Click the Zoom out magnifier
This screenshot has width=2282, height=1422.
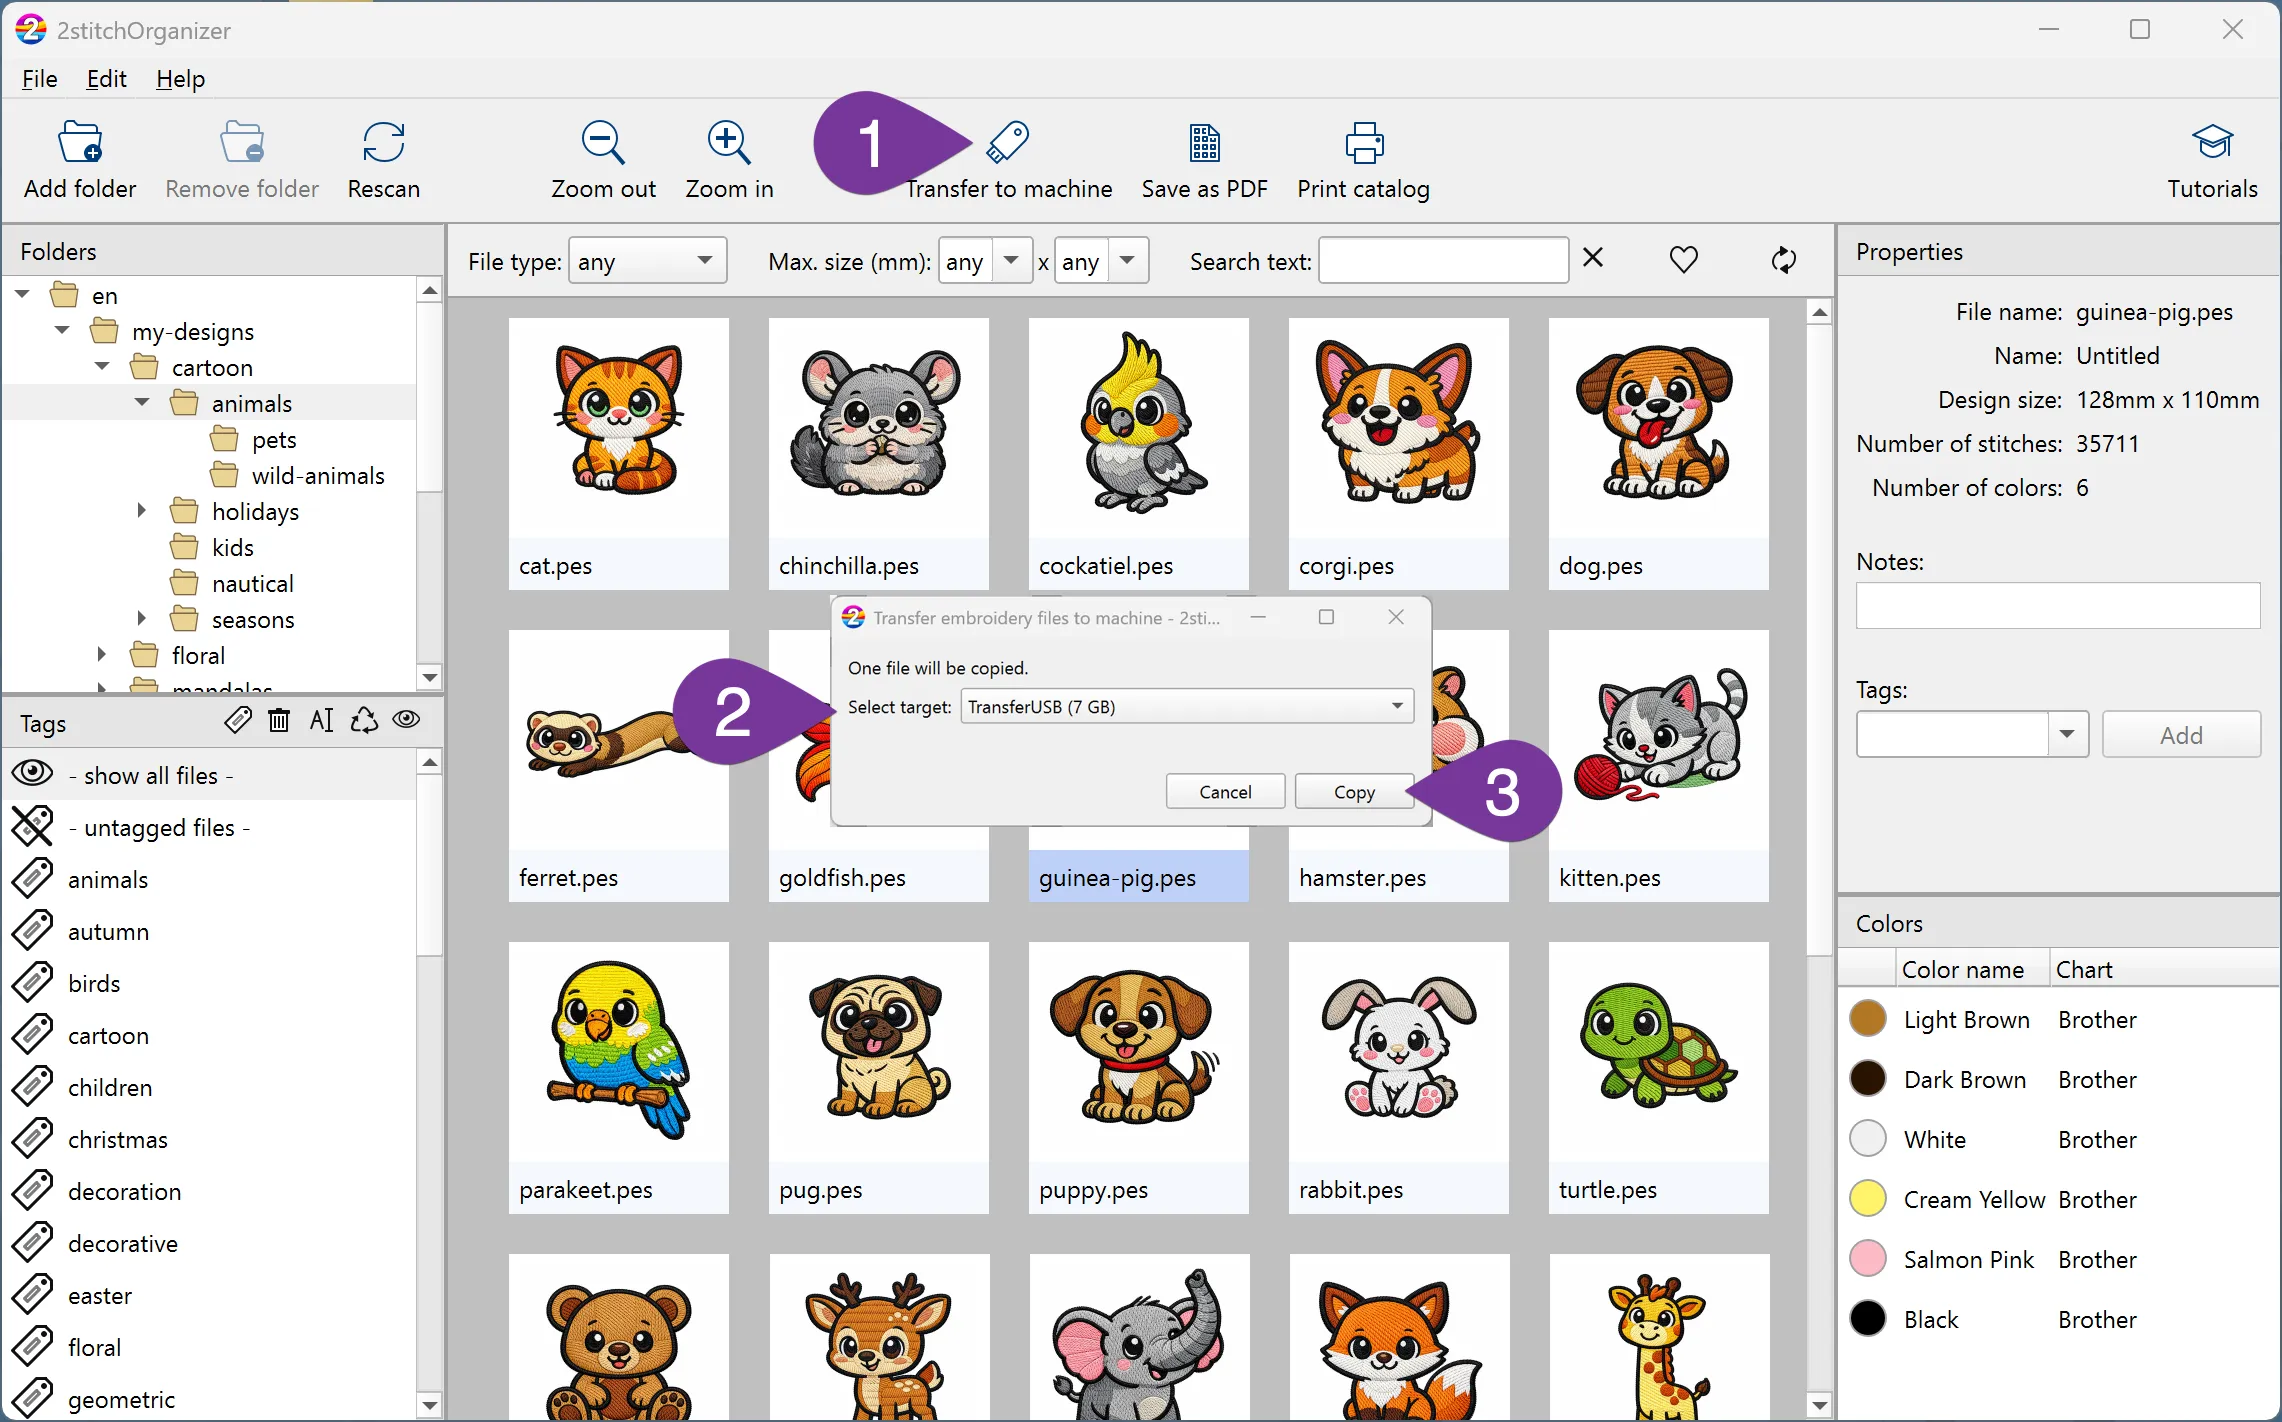603,142
